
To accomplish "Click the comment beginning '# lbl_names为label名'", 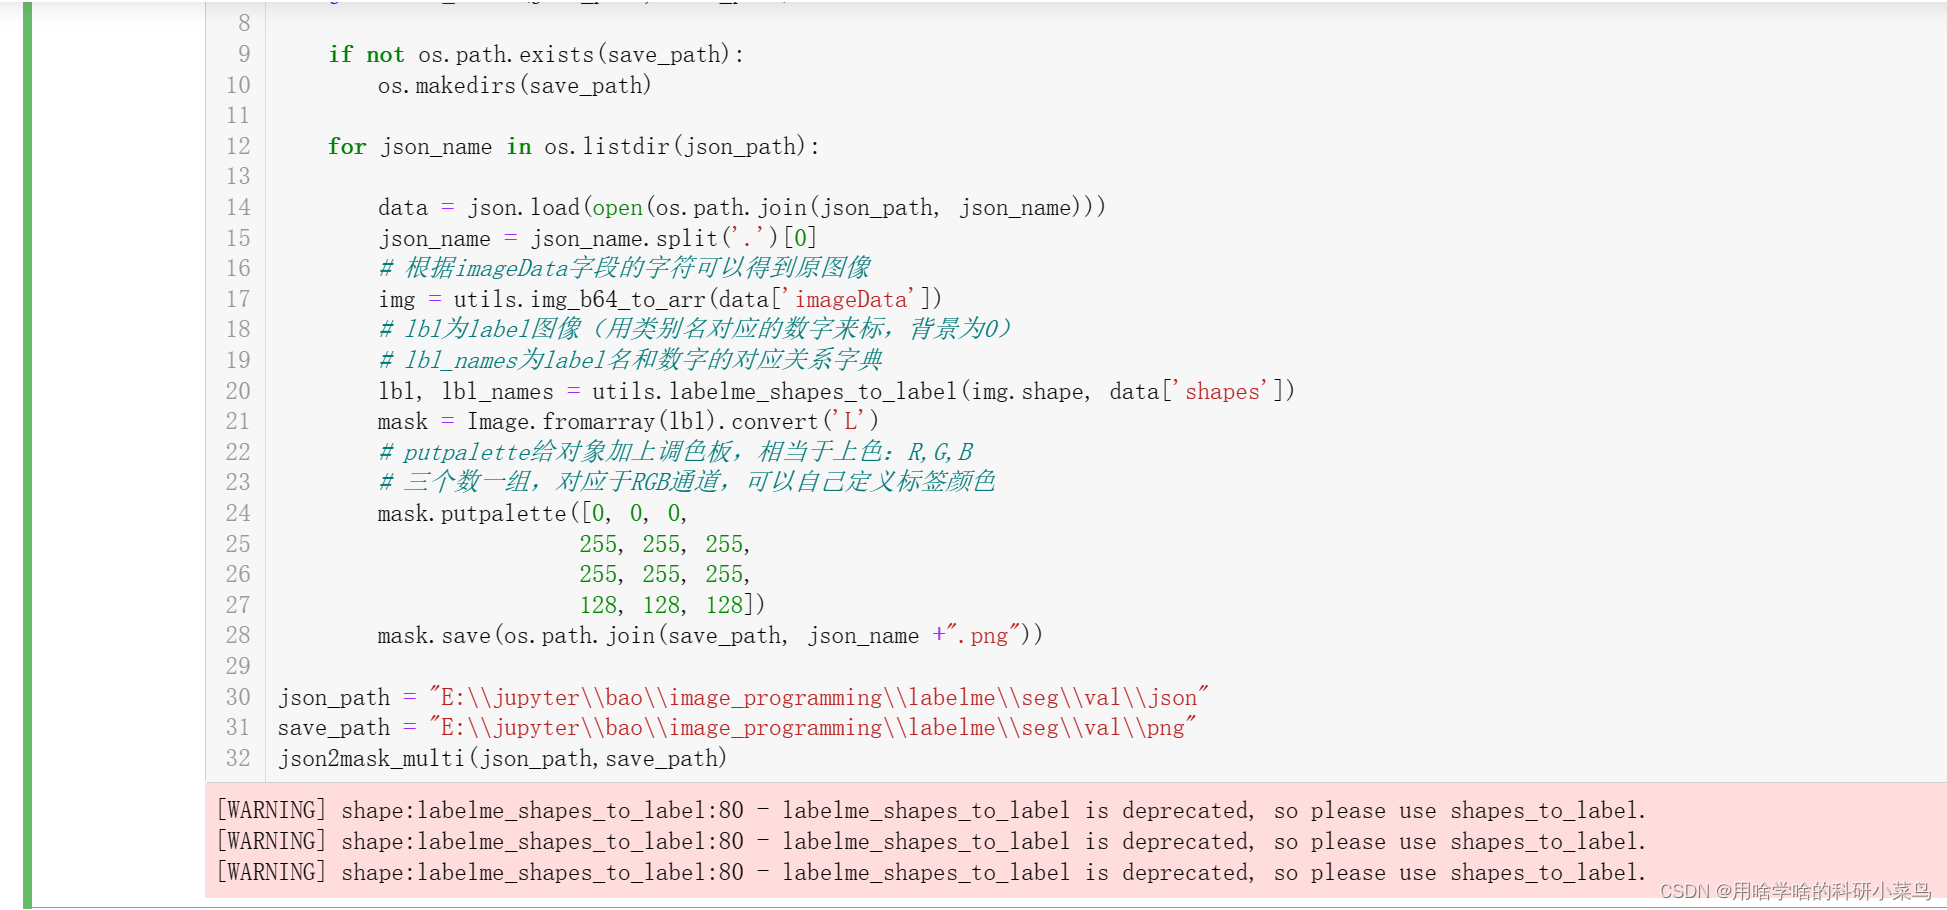I will click(x=630, y=360).
